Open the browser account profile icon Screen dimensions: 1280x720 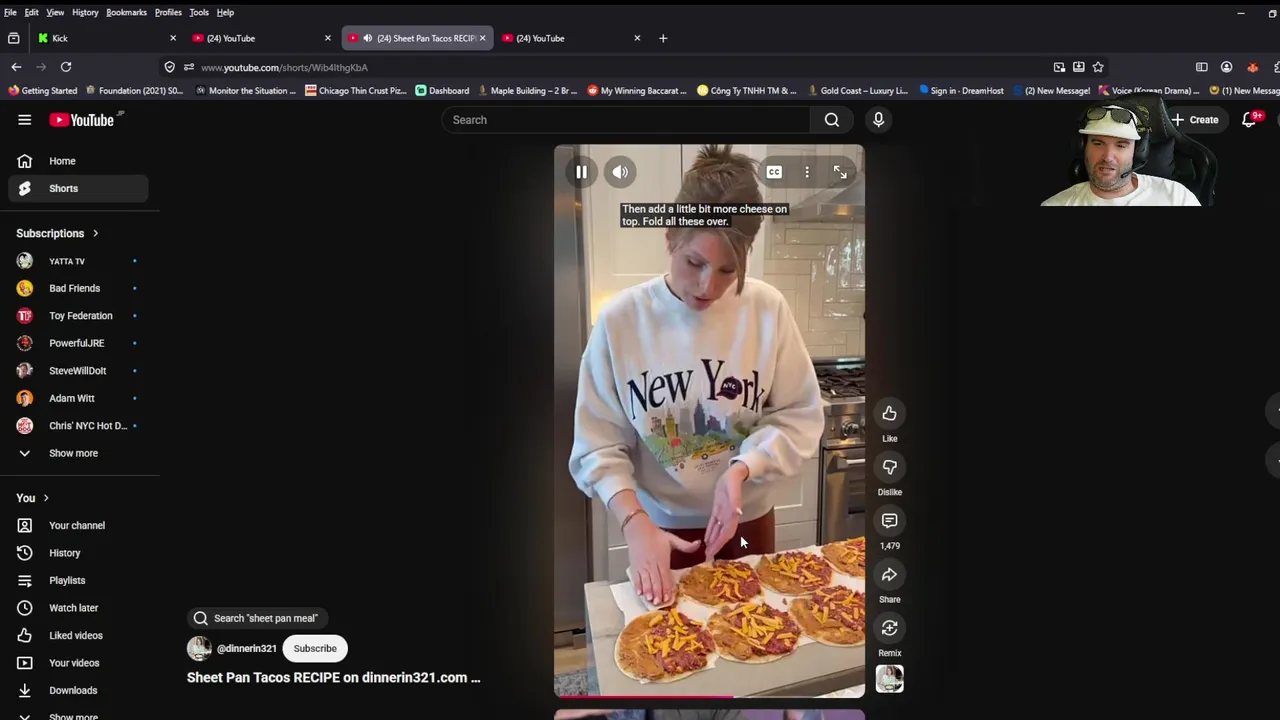[1226, 67]
